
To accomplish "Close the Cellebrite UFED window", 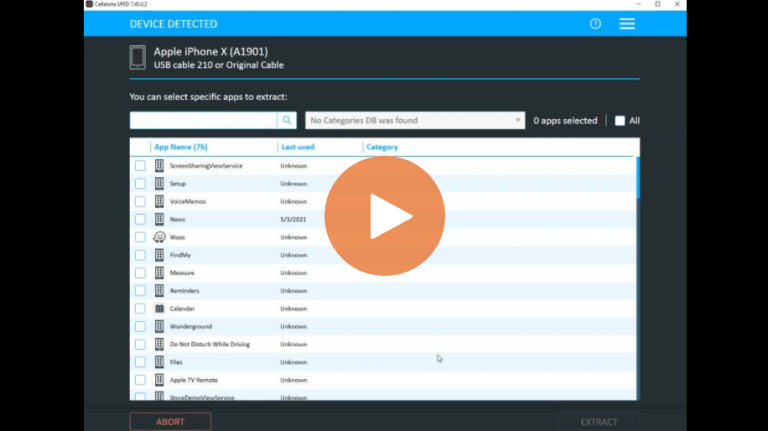I will click(x=677, y=4).
